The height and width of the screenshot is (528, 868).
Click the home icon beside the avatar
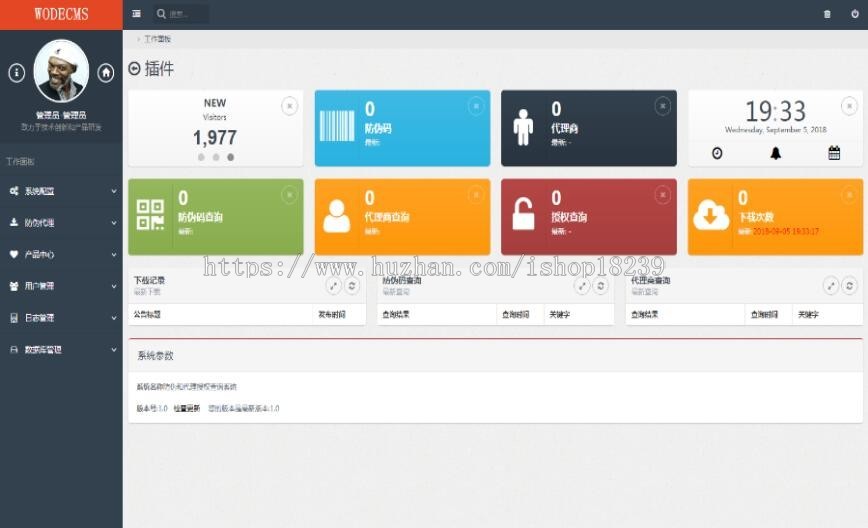(x=106, y=73)
